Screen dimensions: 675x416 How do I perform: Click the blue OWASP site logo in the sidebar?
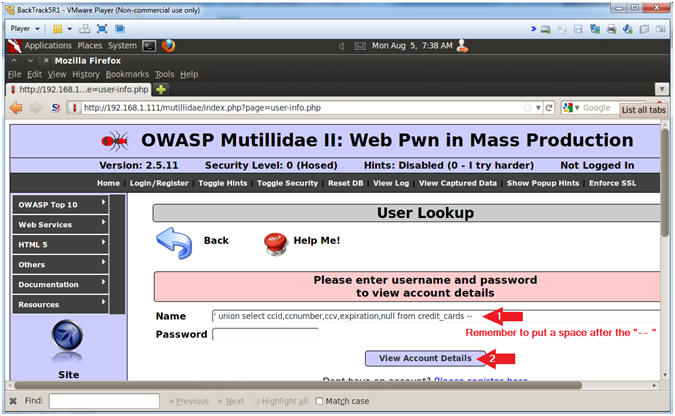click(67, 335)
